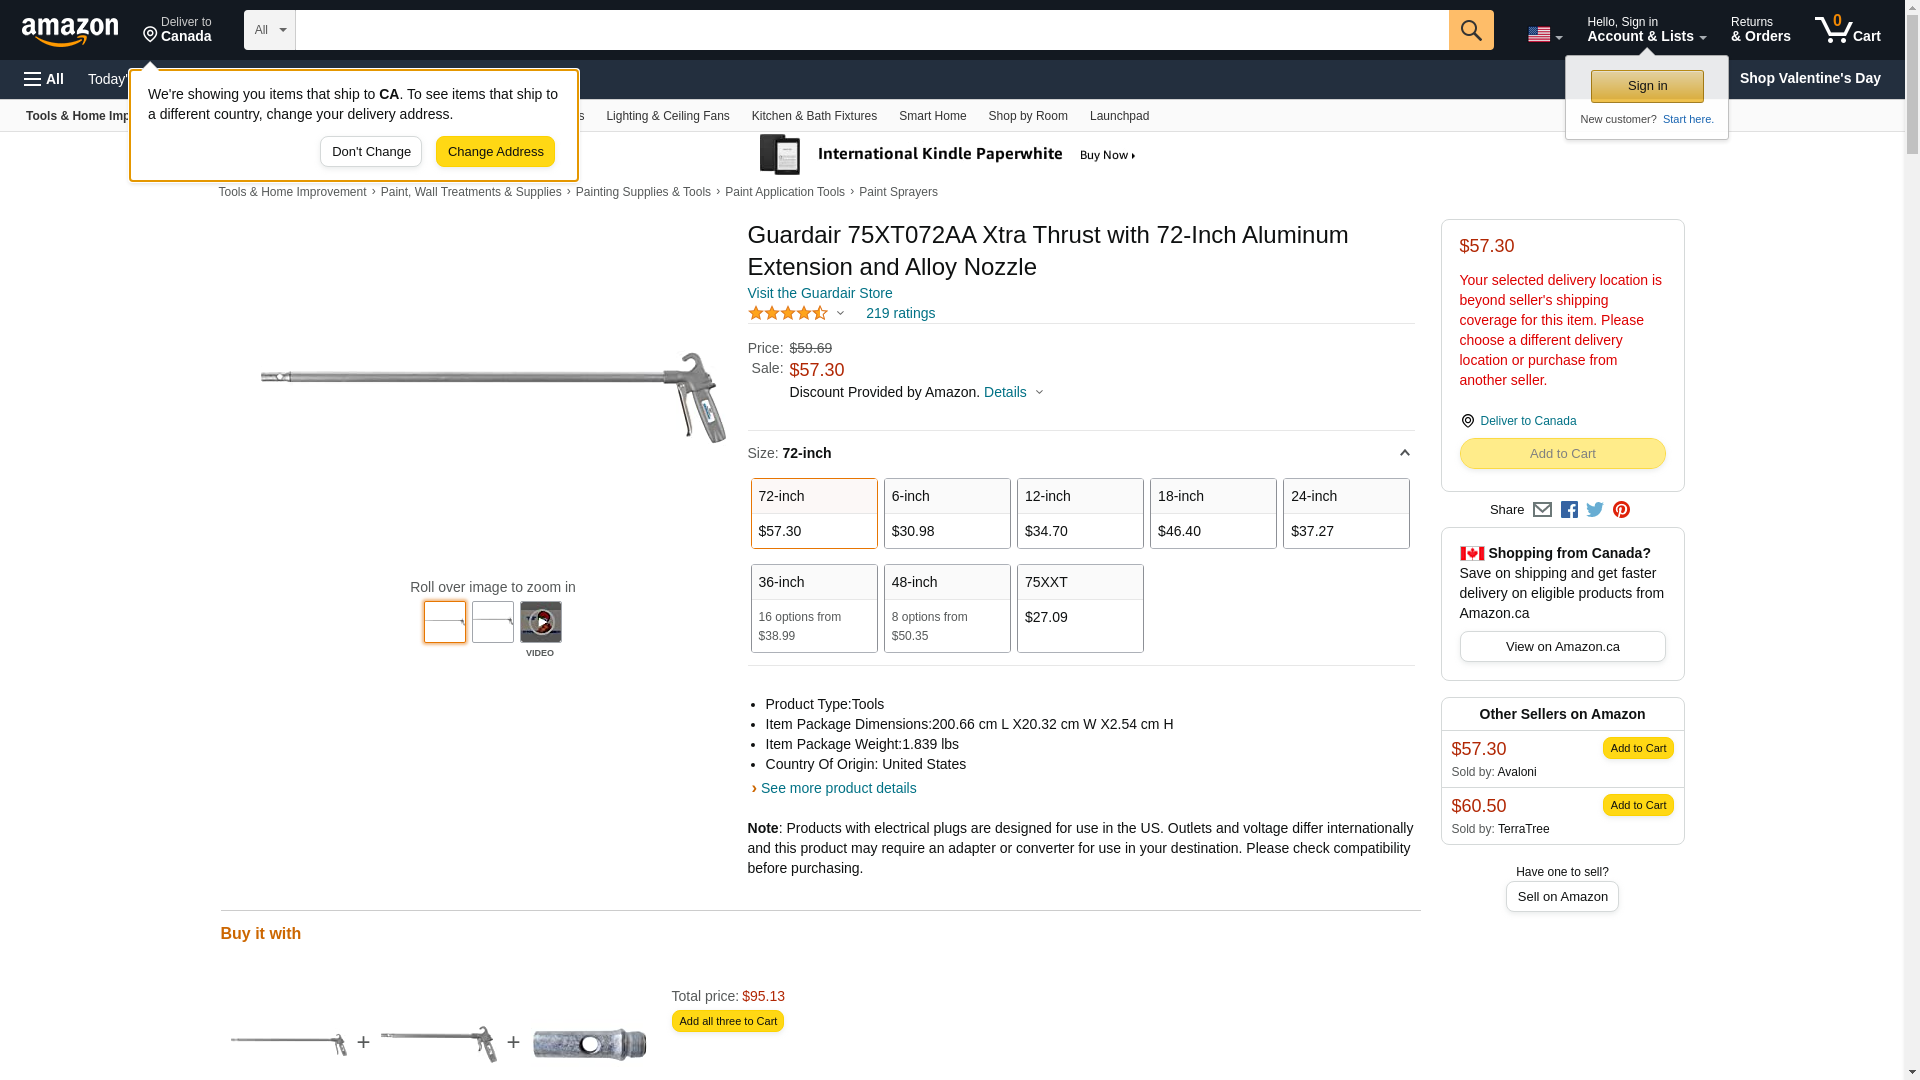Pick the 75XXT size option
The width and height of the screenshot is (1920, 1080).
click(x=1079, y=608)
